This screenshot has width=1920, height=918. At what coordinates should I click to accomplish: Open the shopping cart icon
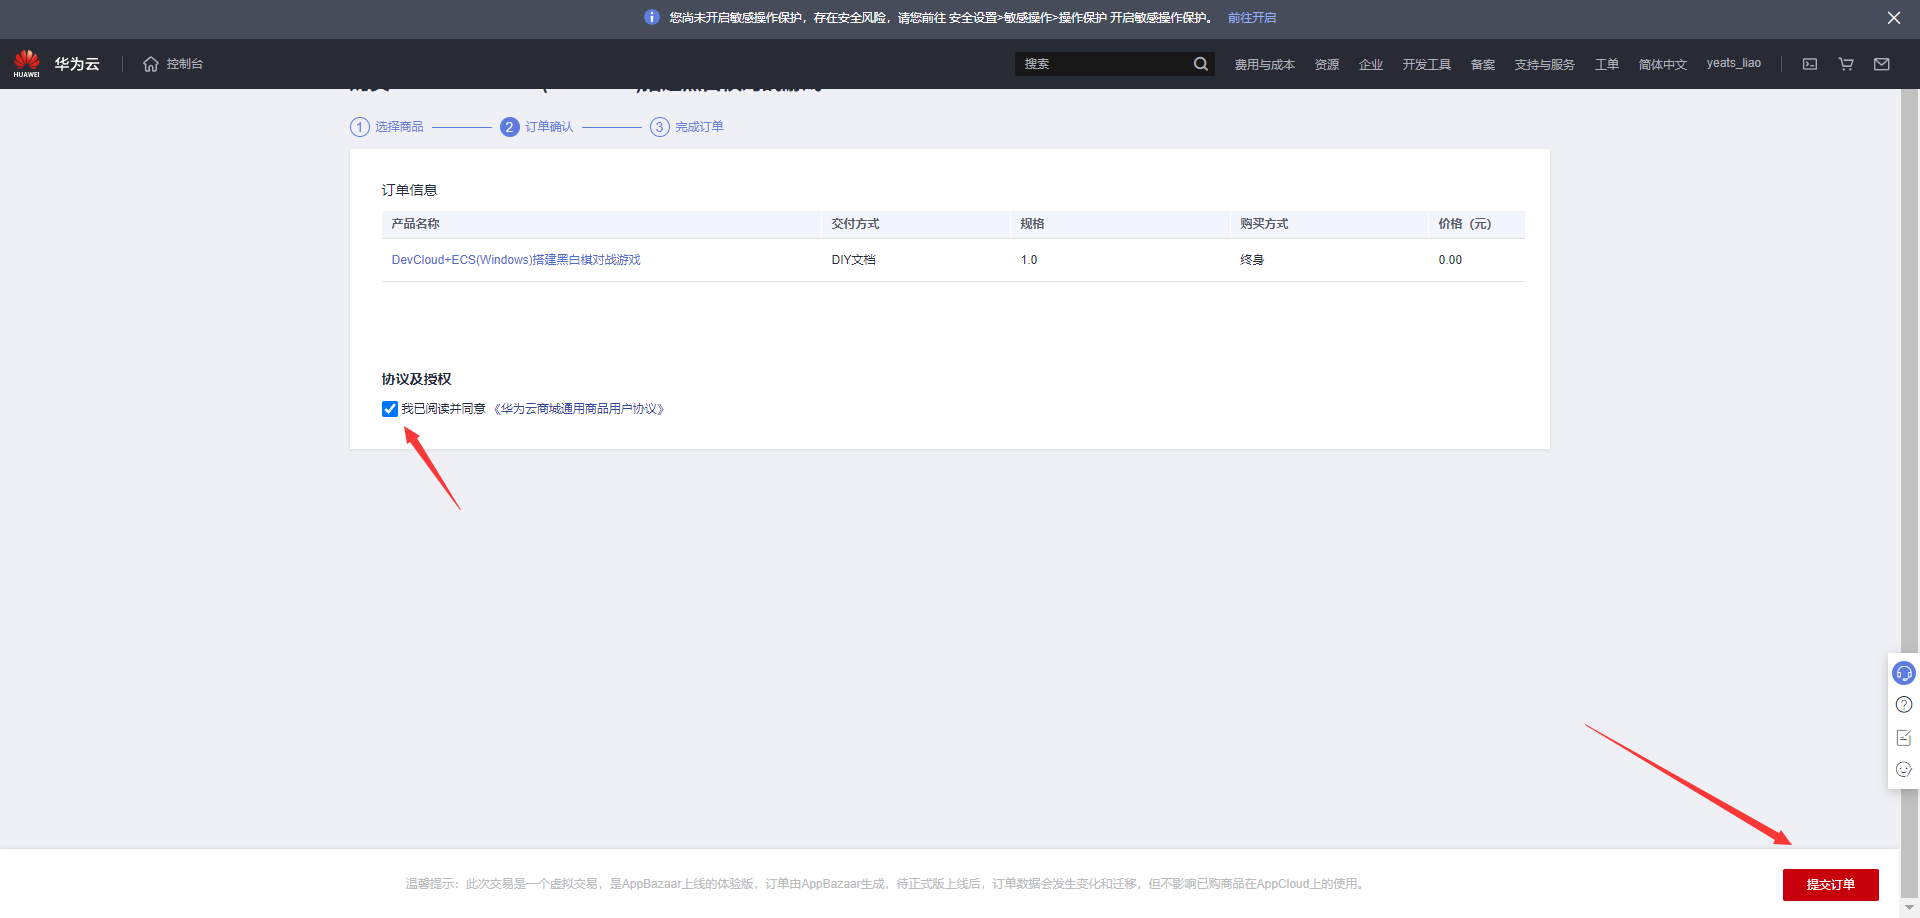coord(1846,64)
